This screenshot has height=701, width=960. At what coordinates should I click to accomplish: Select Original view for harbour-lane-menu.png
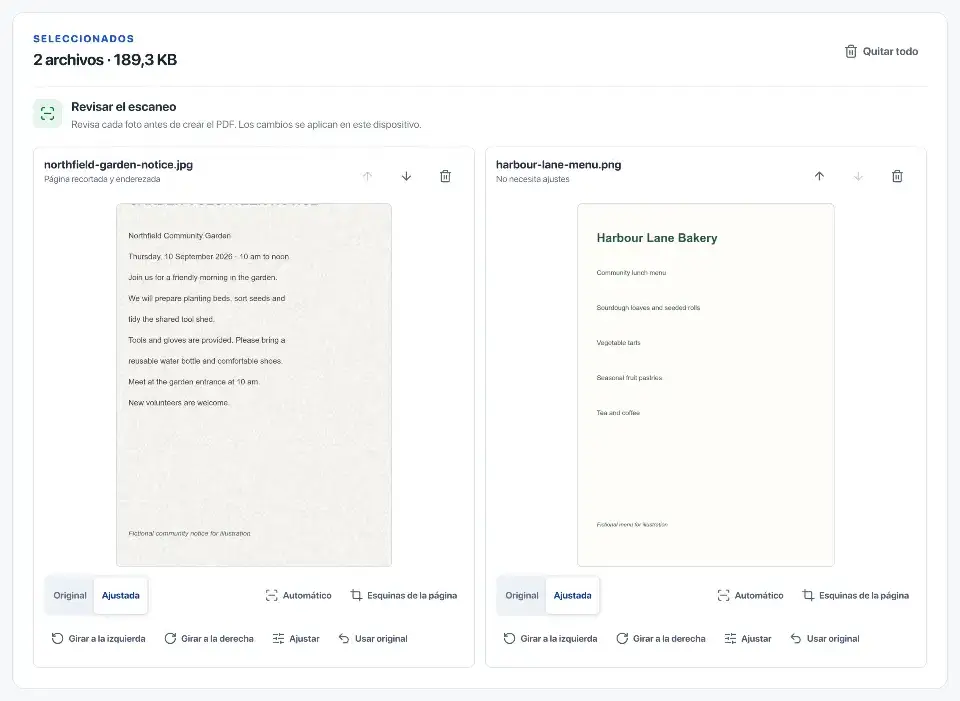[x=522, y=595]
